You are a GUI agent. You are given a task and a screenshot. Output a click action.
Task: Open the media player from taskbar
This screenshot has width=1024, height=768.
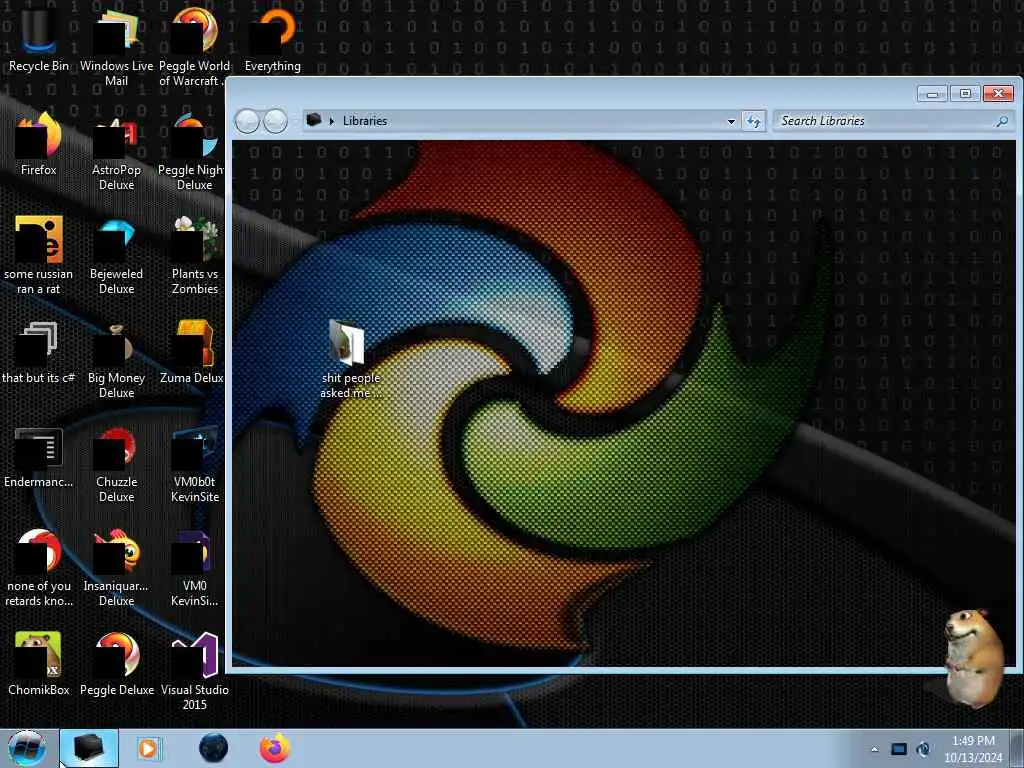148,748
